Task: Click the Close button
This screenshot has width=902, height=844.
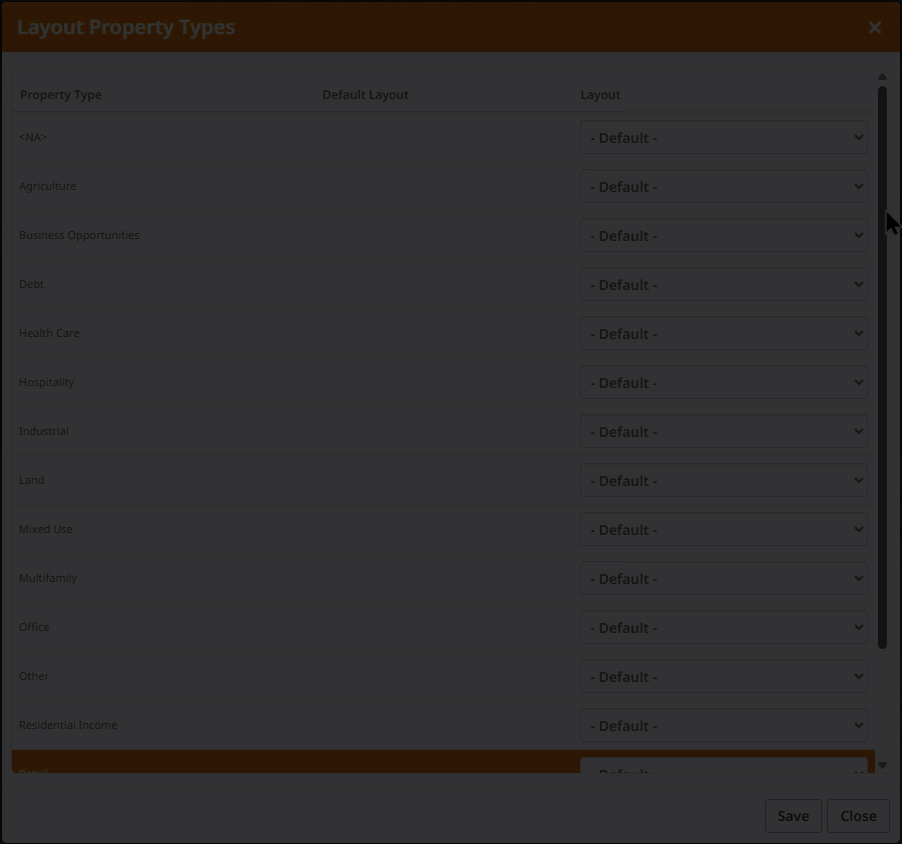Action: pos(858,816)
